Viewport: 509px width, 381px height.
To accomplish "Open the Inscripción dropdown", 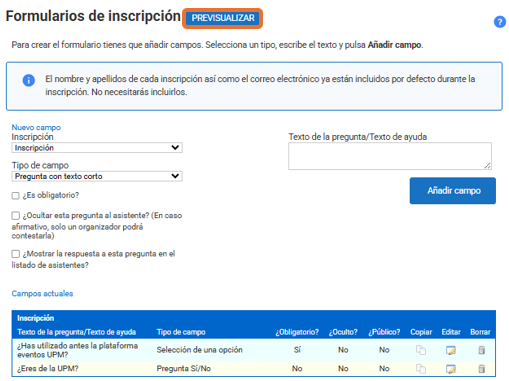I will (x=97, y=148).
